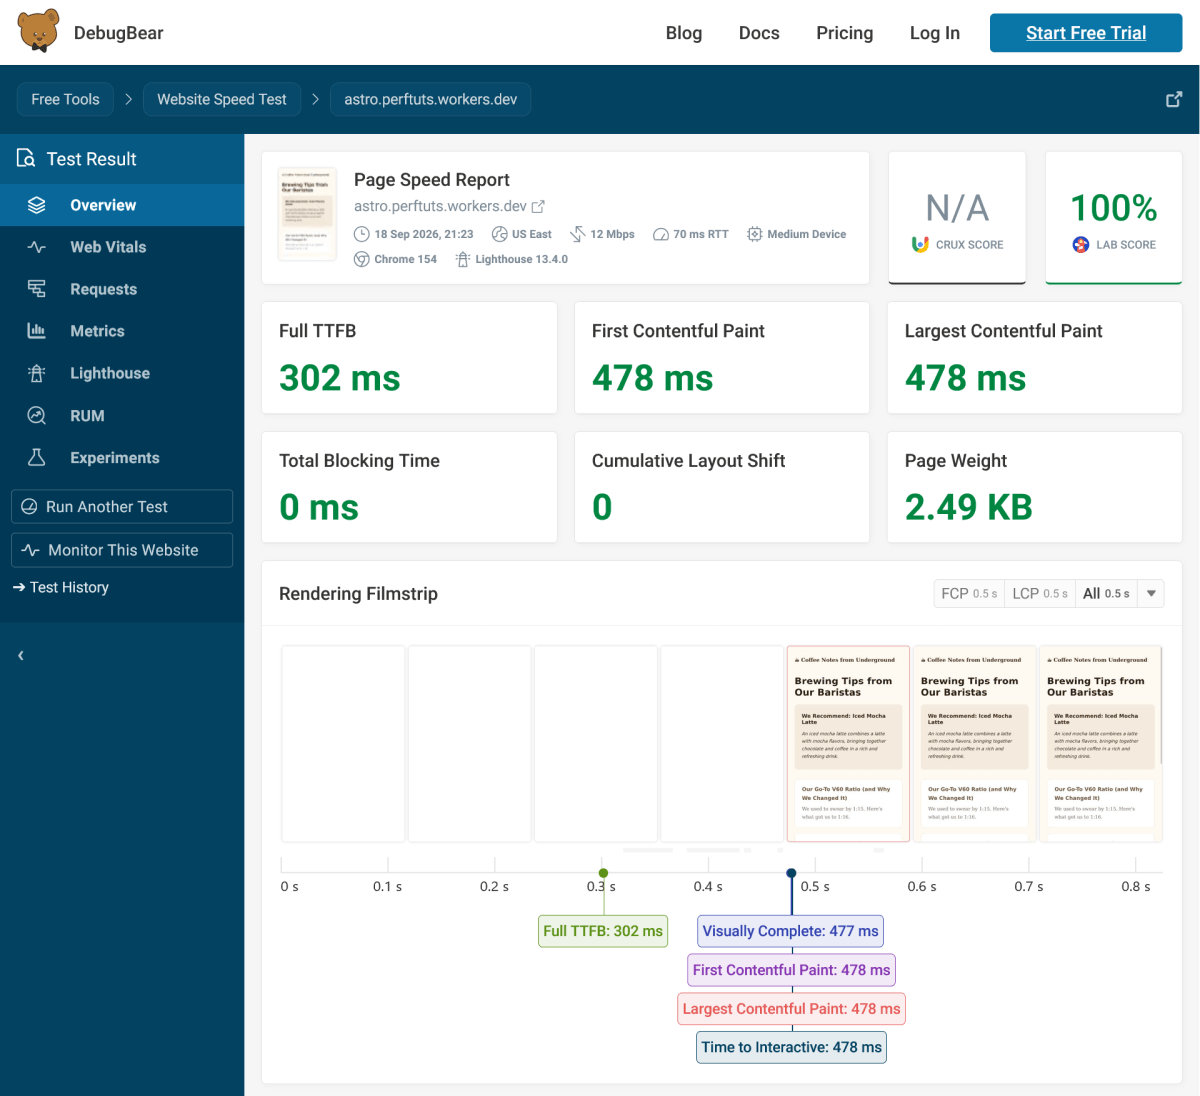Open the Lighthouse section
The height and width of the screenshot is (1096, 1200).
coord(122,373)
